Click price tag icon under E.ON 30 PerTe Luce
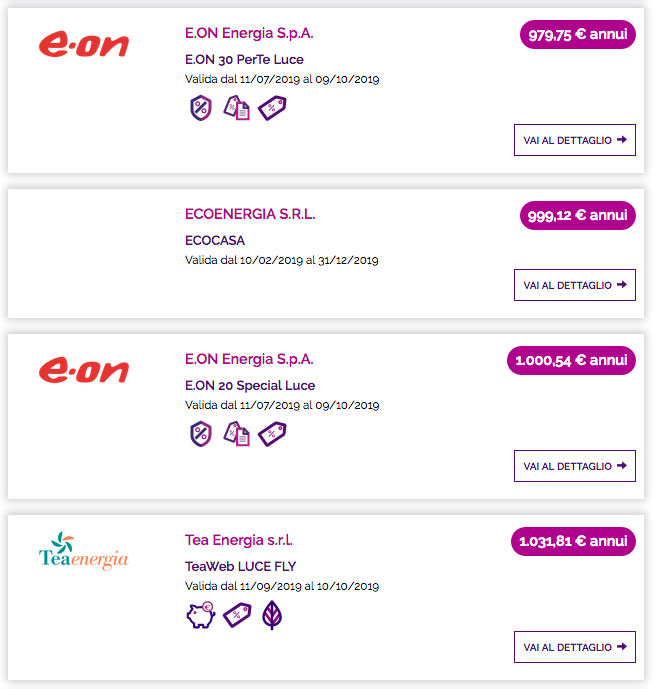This screenshot has height=689, width=655. [272, 108]
